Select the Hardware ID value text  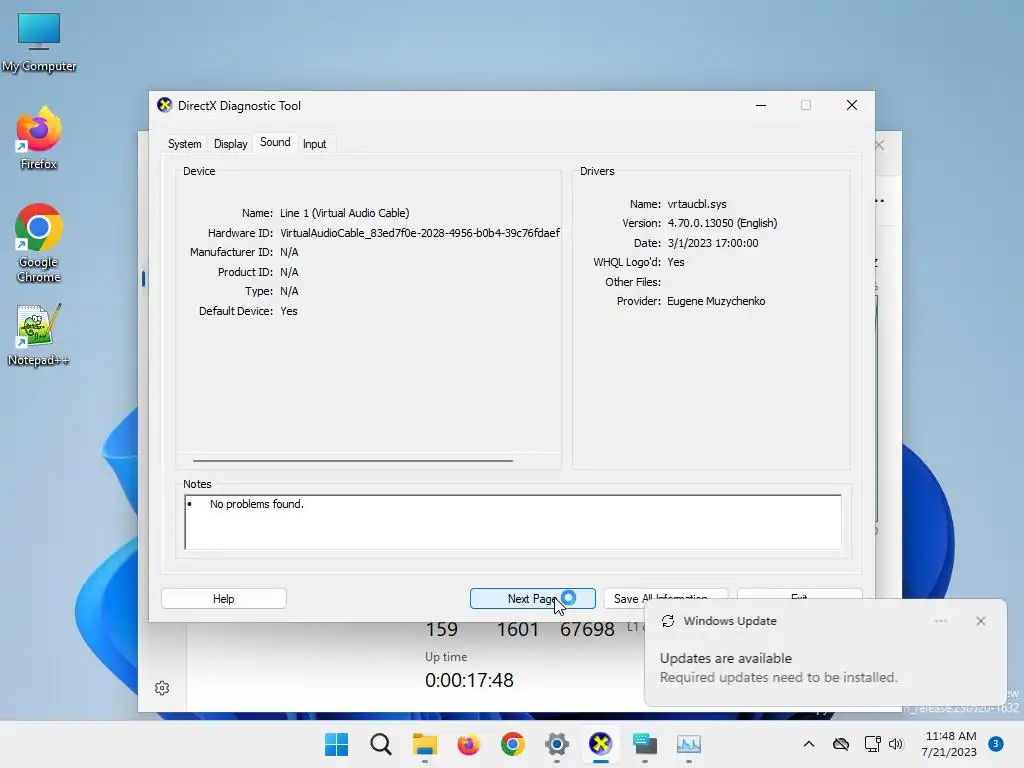(420, 232)
